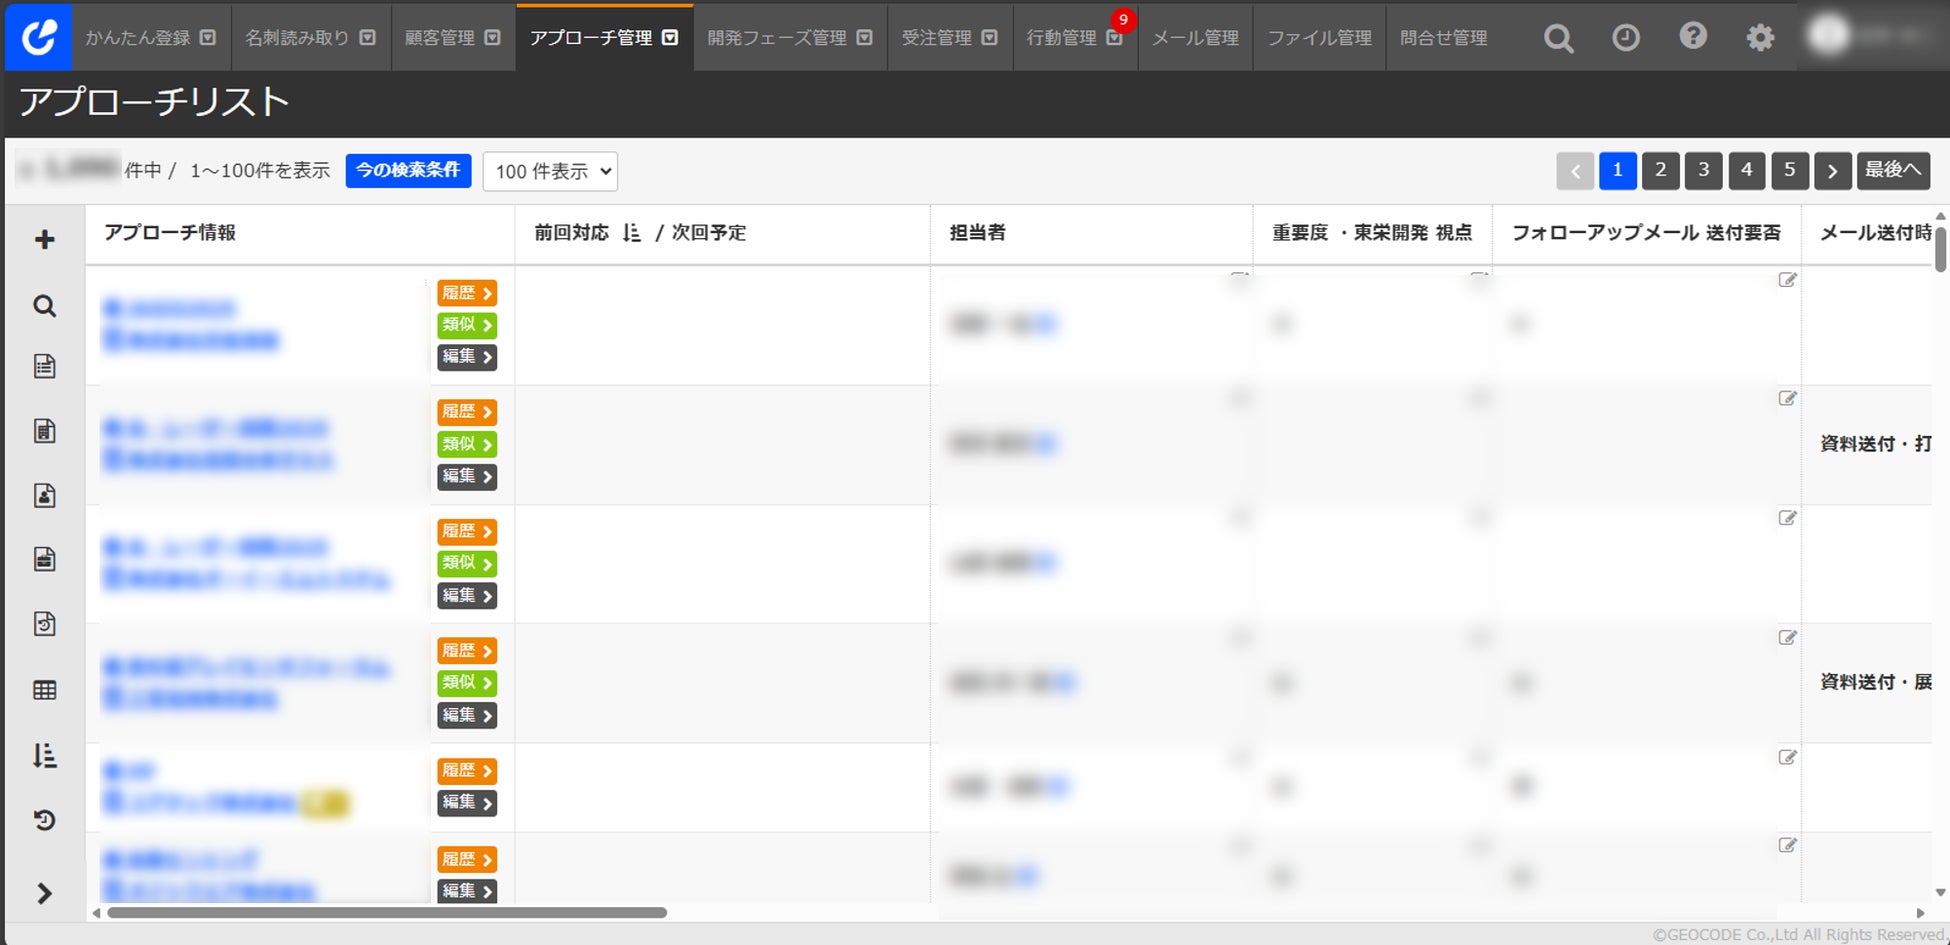Open the settings gear icon
Viewport: 1950px width, 945px height.
tap(1760, 38)
